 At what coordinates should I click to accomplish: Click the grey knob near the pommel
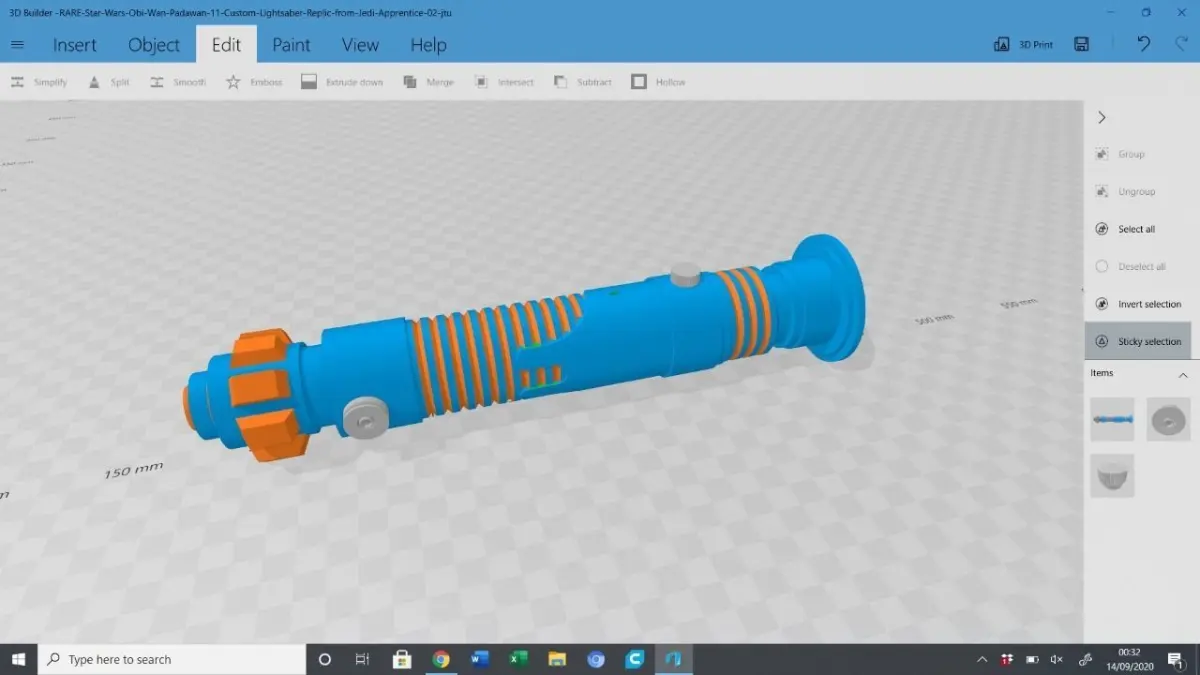click(x=366, y=418)
